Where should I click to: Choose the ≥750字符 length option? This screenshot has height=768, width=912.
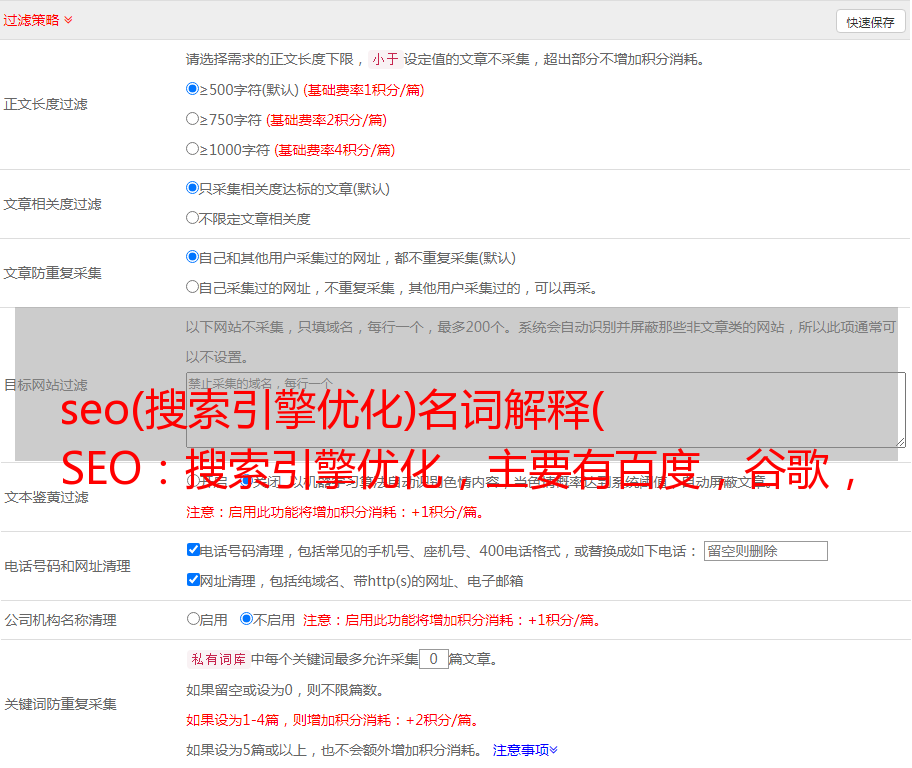192,119
